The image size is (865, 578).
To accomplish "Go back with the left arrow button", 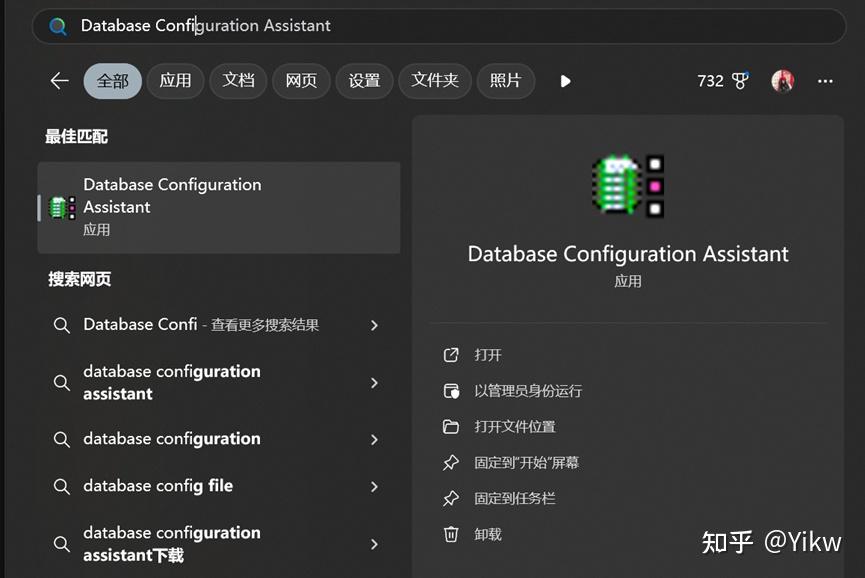I will pyautogui.click(x=59, y=81).
